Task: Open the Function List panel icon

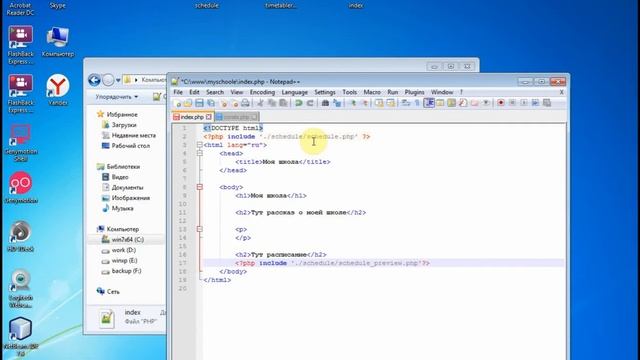Action: (462, 103)
